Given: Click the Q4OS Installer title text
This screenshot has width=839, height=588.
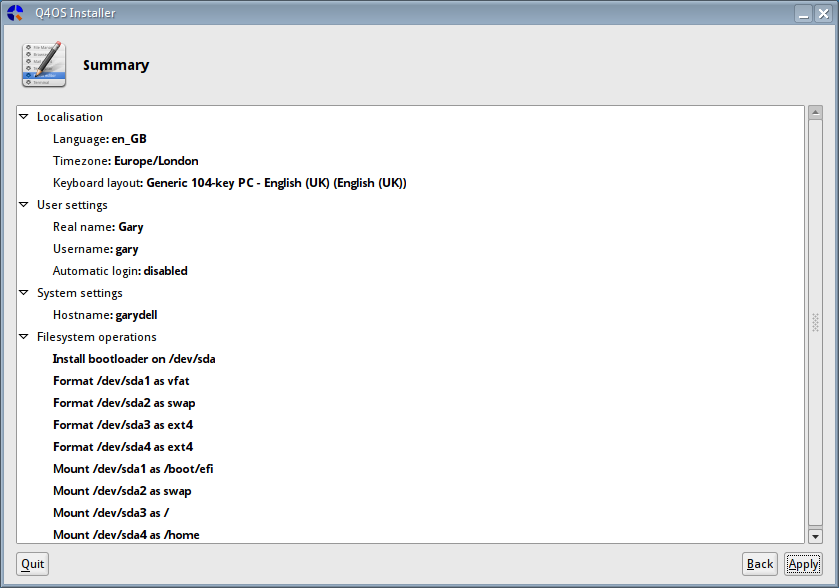Looking at the screenshot, I should tap(75, 13).
